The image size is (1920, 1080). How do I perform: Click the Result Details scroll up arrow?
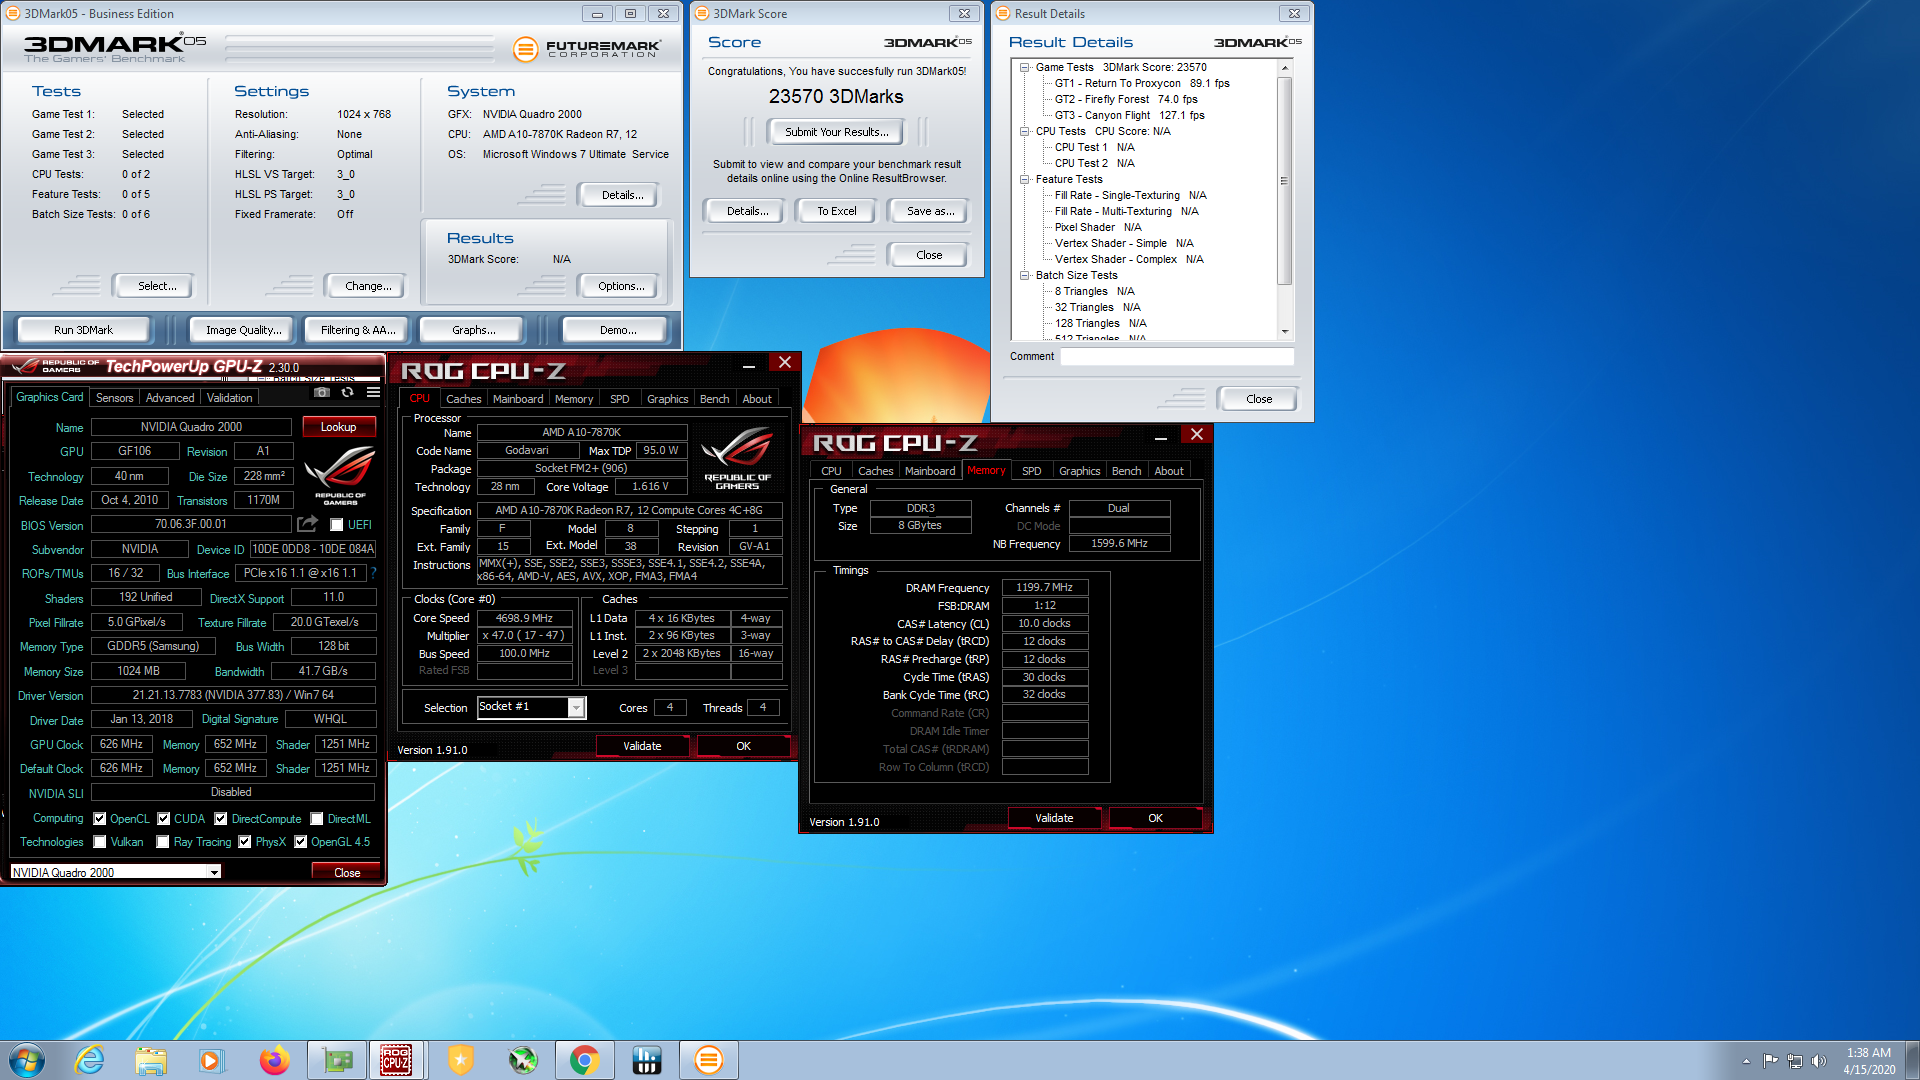coord(1285,68)
